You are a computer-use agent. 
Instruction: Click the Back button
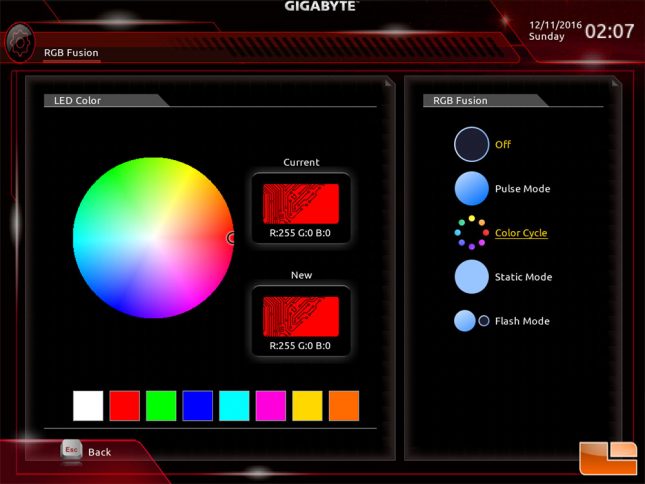coord(100,452)
